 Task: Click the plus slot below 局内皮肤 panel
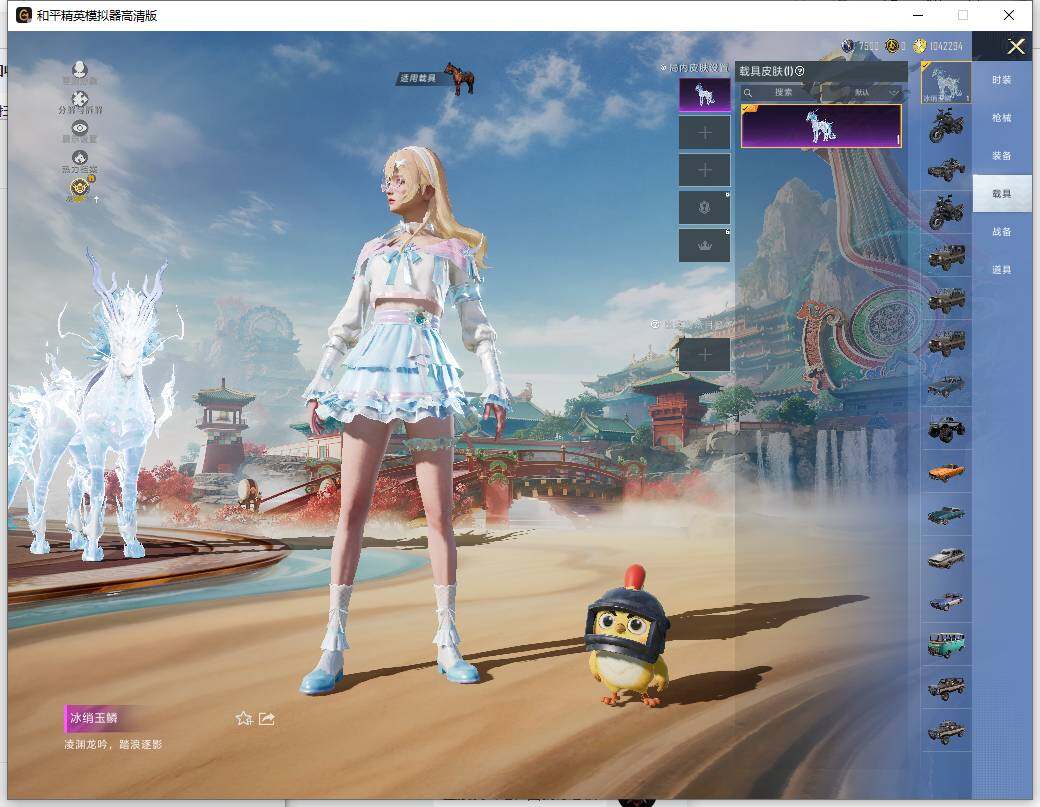[704, 354]
